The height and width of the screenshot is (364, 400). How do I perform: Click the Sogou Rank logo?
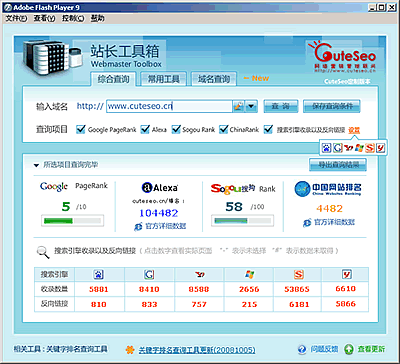[233, 189]
